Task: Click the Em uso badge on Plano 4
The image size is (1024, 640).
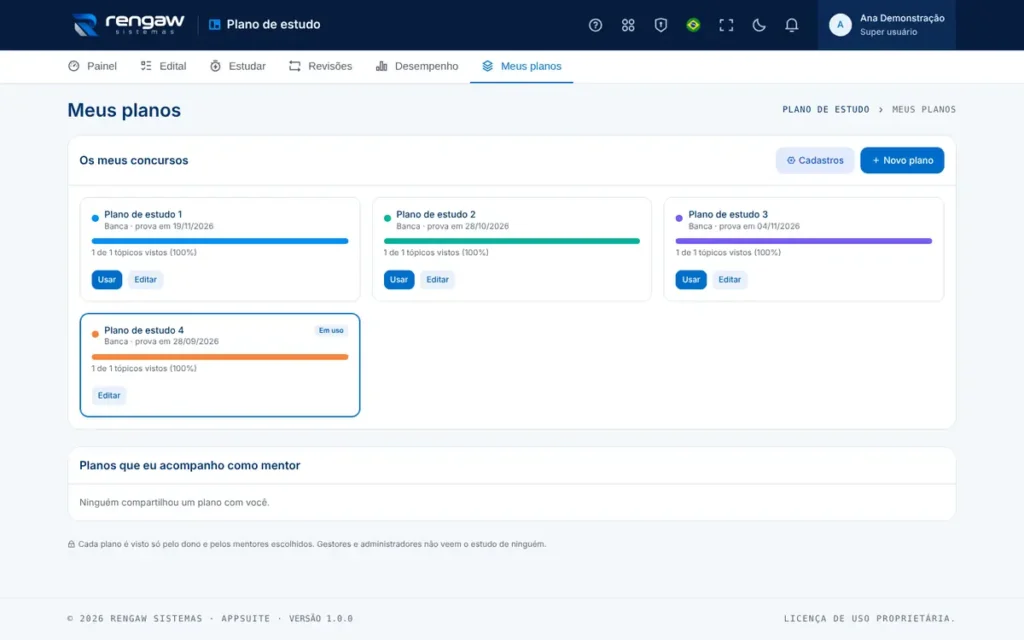Action: click(330, 330)
